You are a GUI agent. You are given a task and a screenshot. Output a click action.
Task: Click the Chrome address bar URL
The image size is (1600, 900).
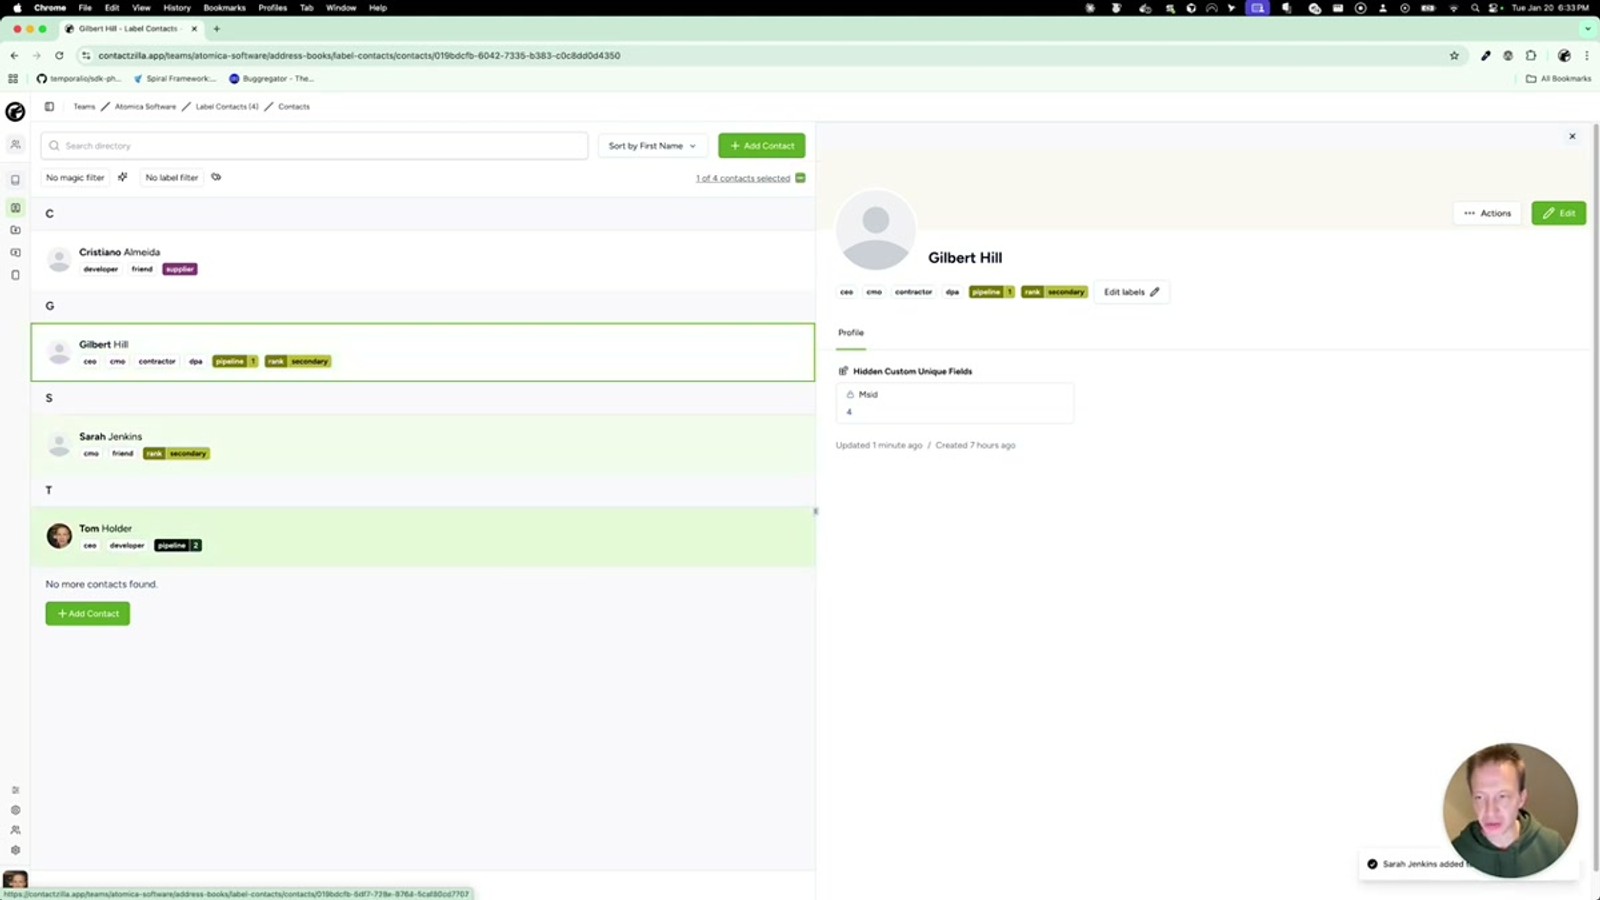click(x=359, y=56)
